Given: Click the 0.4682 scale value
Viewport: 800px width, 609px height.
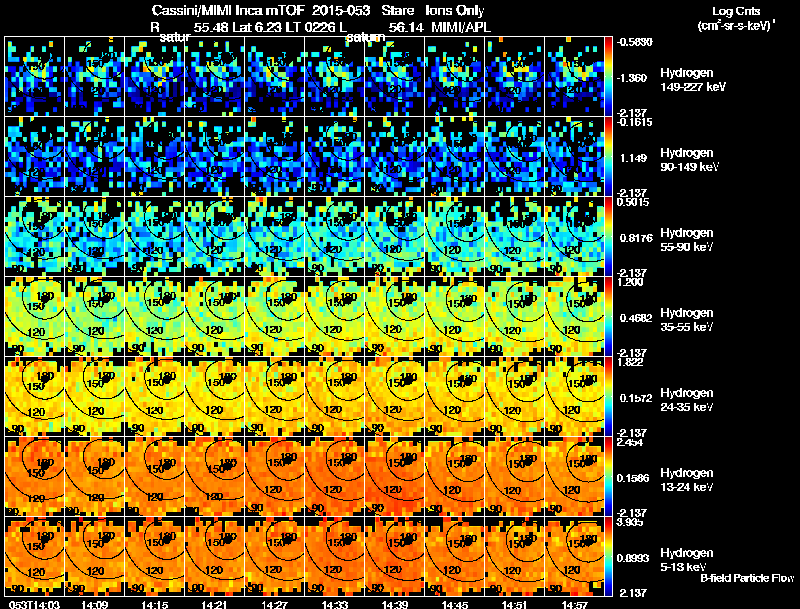Looking at the screenshot, I should [636, 318].
